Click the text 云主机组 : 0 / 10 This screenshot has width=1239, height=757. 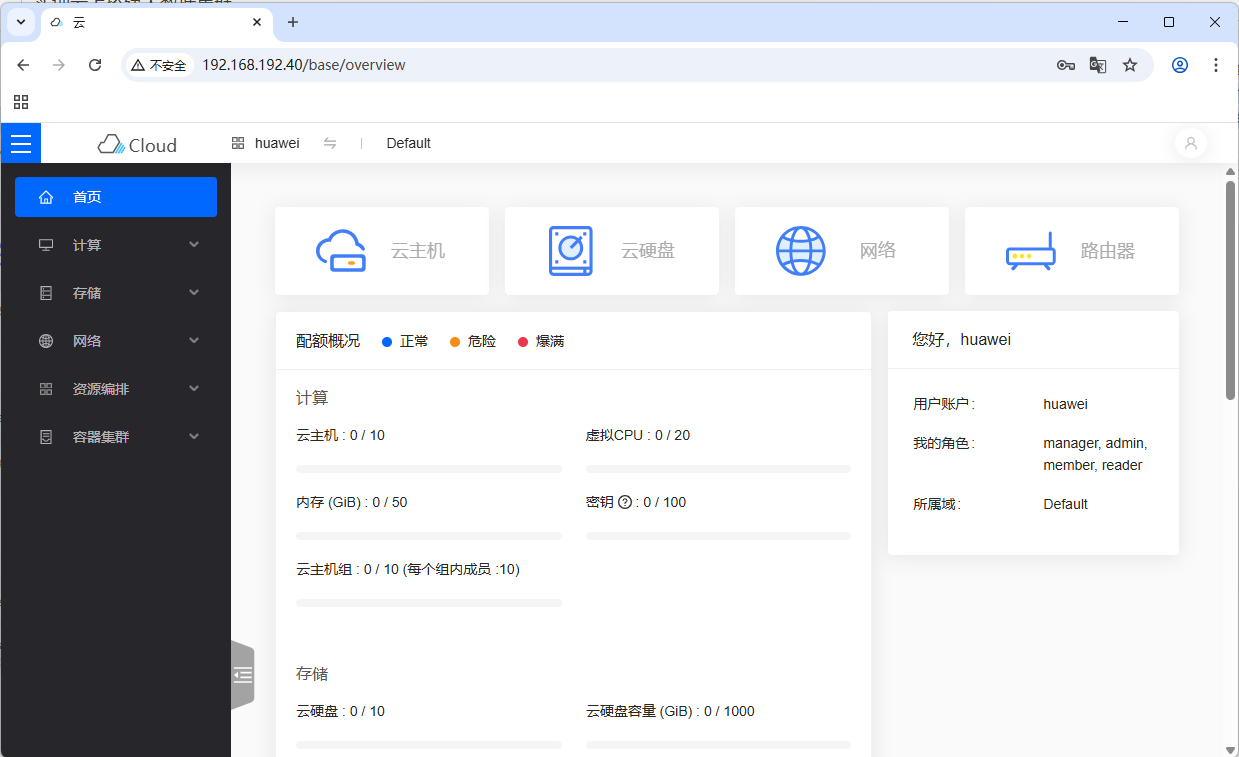(348, 569)
